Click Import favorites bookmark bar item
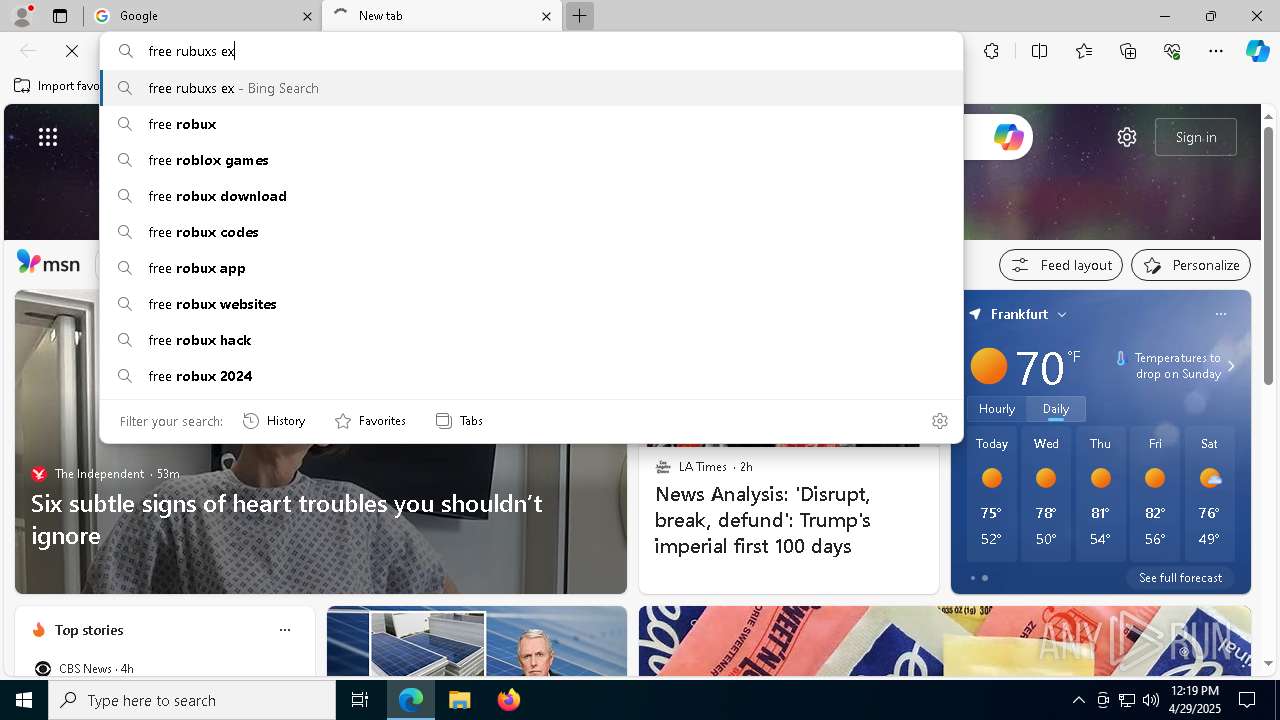This screenshot has width=1280, height=720. (x=57, y=86)
